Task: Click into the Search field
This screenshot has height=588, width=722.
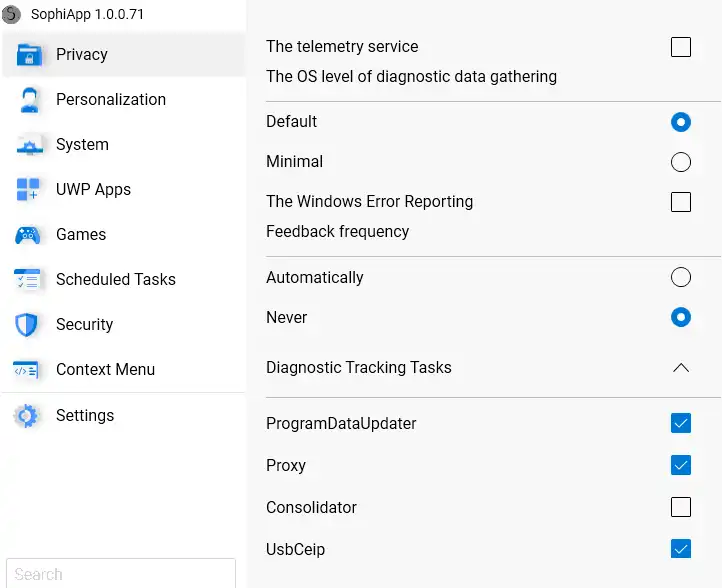Action: click(x=120, y=574)
